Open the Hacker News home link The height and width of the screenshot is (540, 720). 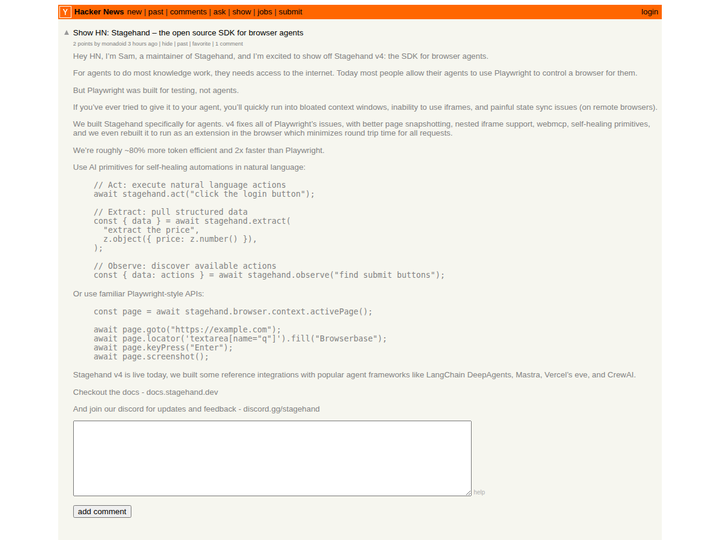99,12
